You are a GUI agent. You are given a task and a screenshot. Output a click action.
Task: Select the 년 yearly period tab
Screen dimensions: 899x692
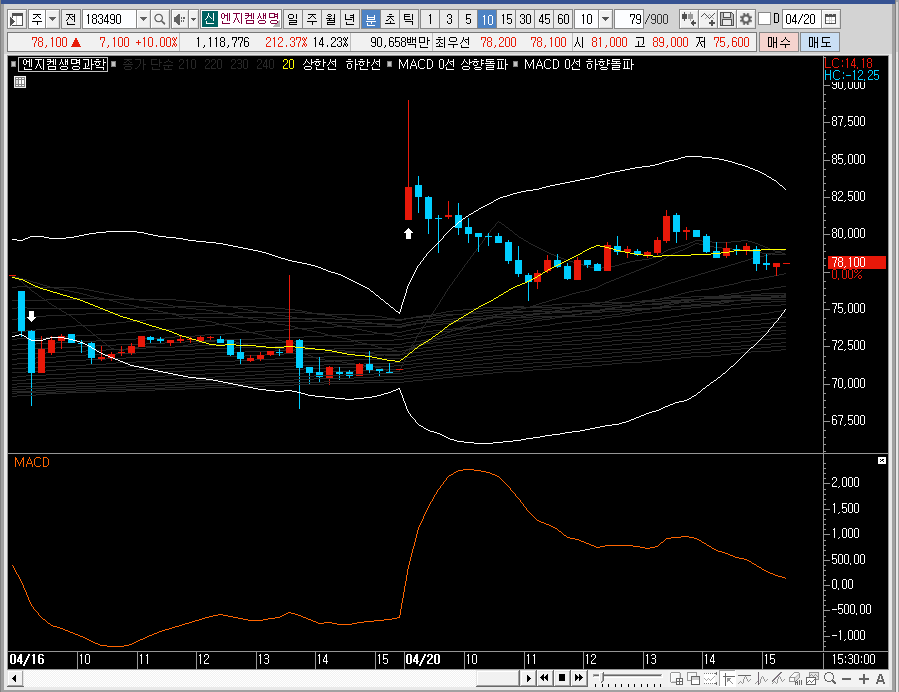(x=350, y=19)
